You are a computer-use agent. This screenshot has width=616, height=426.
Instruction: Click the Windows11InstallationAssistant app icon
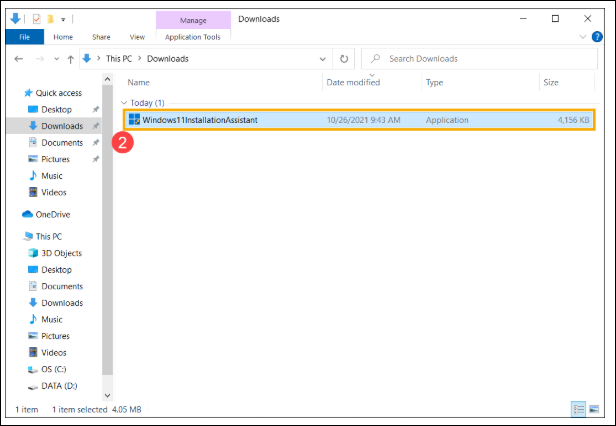[134, 119]
